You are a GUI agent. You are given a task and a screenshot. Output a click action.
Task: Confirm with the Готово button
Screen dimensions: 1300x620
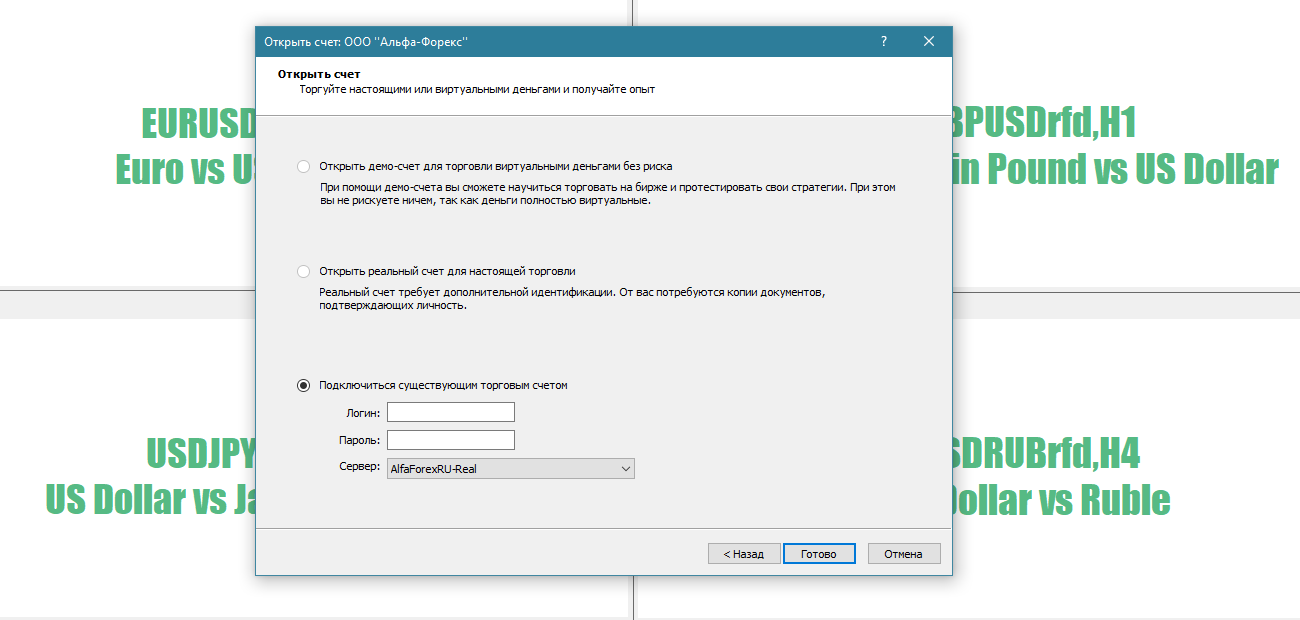pos(819,554)
